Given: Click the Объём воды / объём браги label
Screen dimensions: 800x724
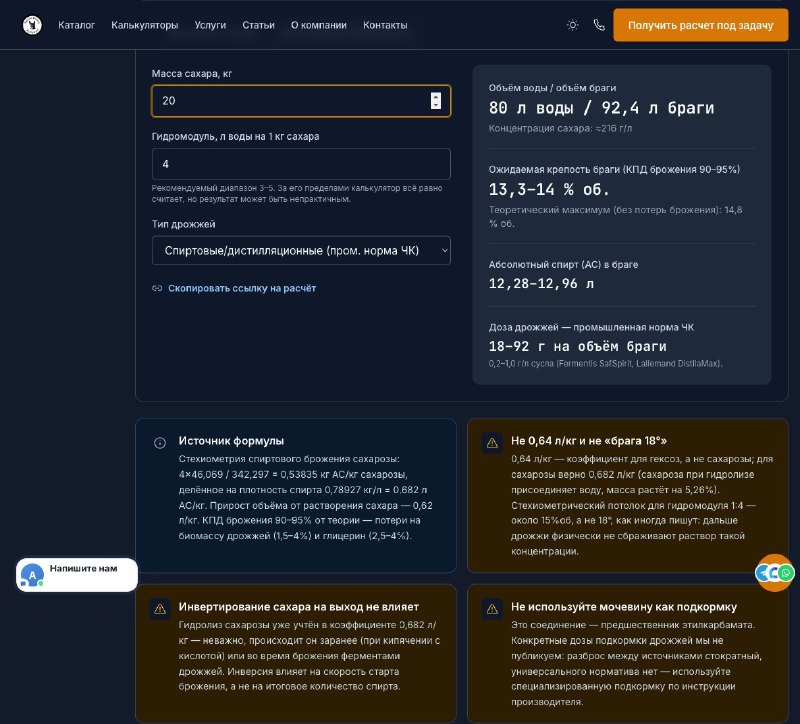Looking at the screenshot, I should pos(552,88).
